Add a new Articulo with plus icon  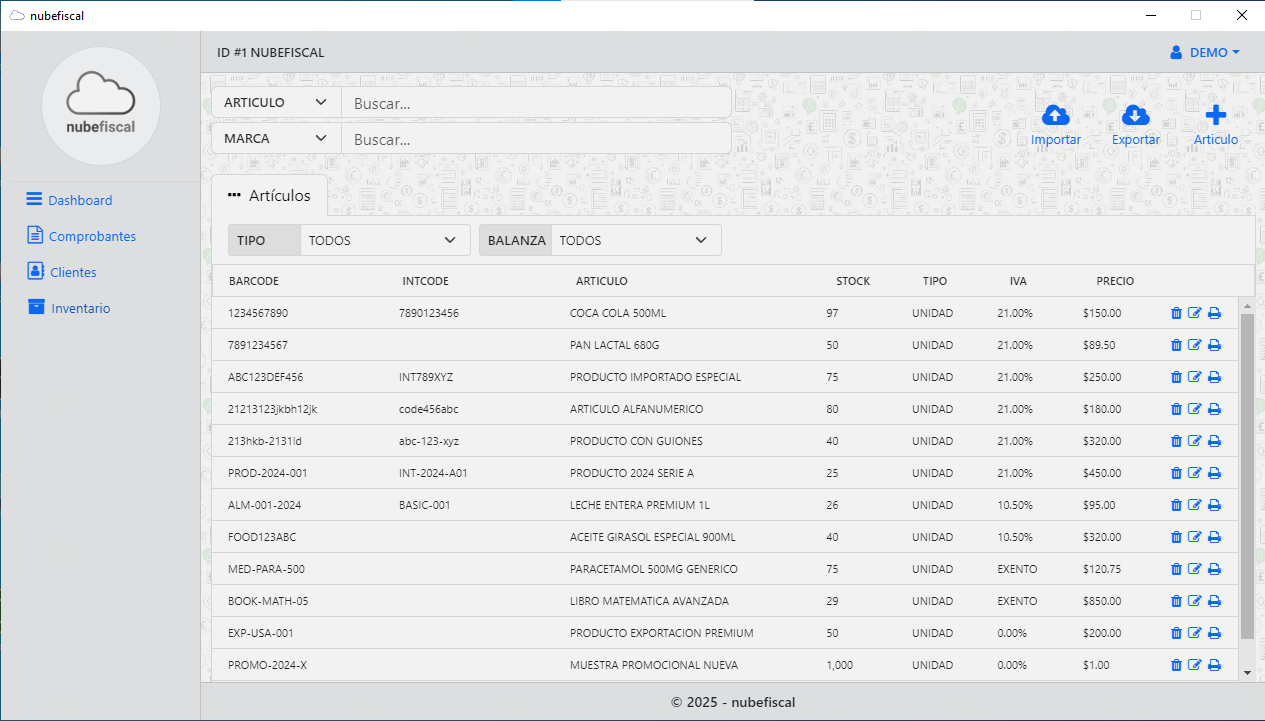[1215, 115]
